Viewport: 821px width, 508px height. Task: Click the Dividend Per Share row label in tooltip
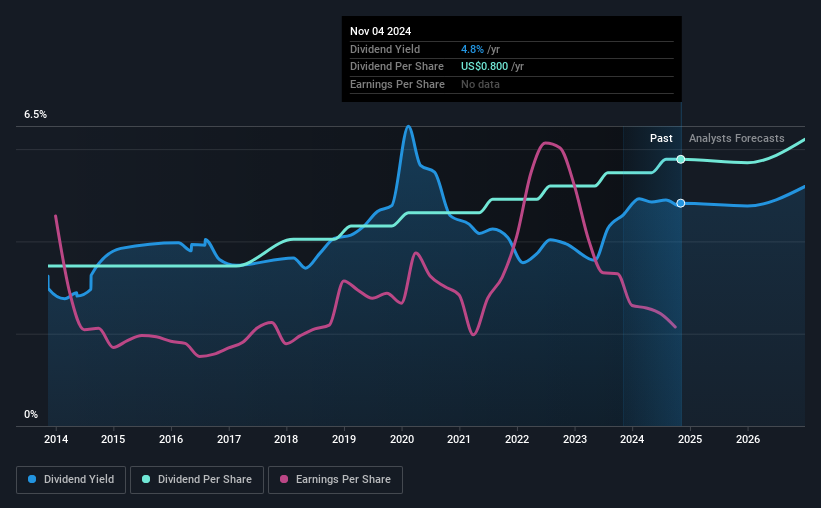[x=397, y=67]
